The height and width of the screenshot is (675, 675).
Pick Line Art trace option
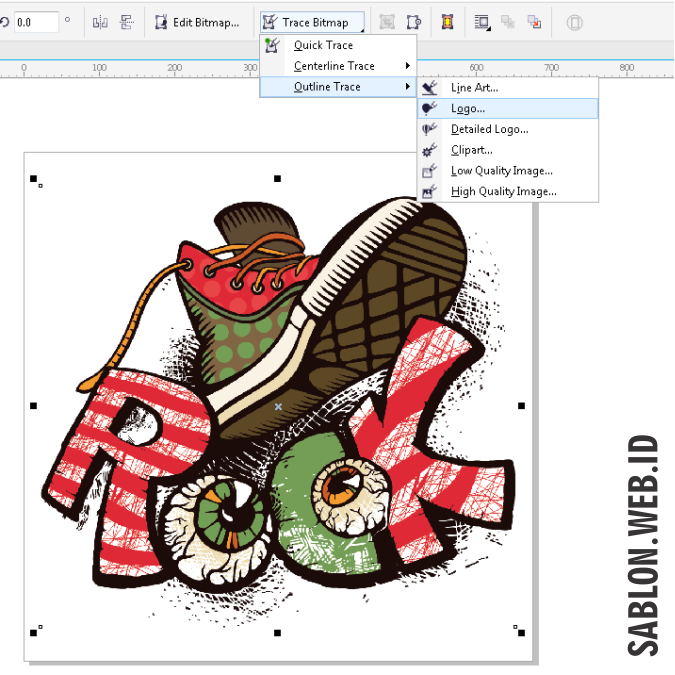click(508, 88)
